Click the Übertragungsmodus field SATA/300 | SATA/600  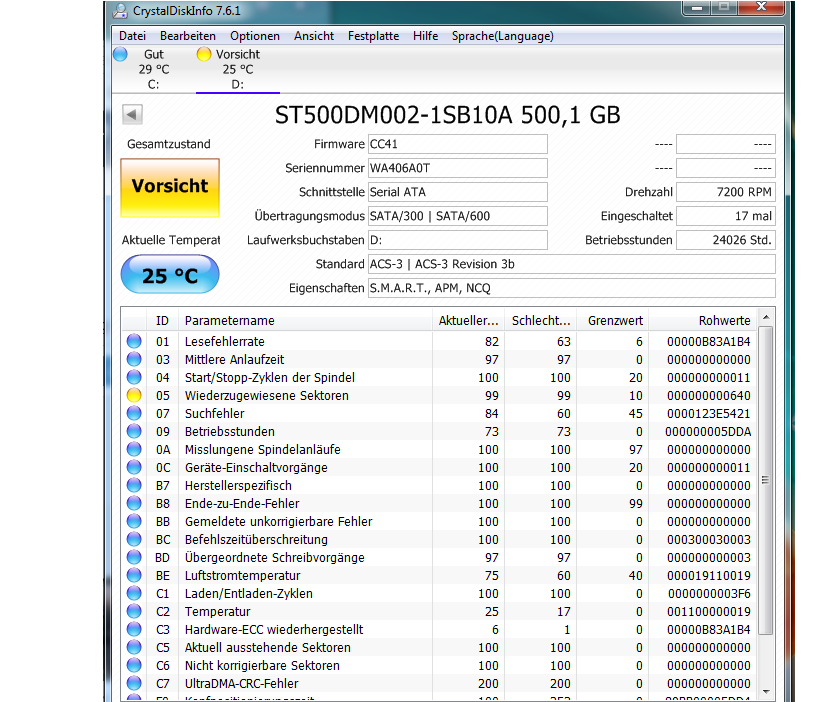click(x=458, y=216)
